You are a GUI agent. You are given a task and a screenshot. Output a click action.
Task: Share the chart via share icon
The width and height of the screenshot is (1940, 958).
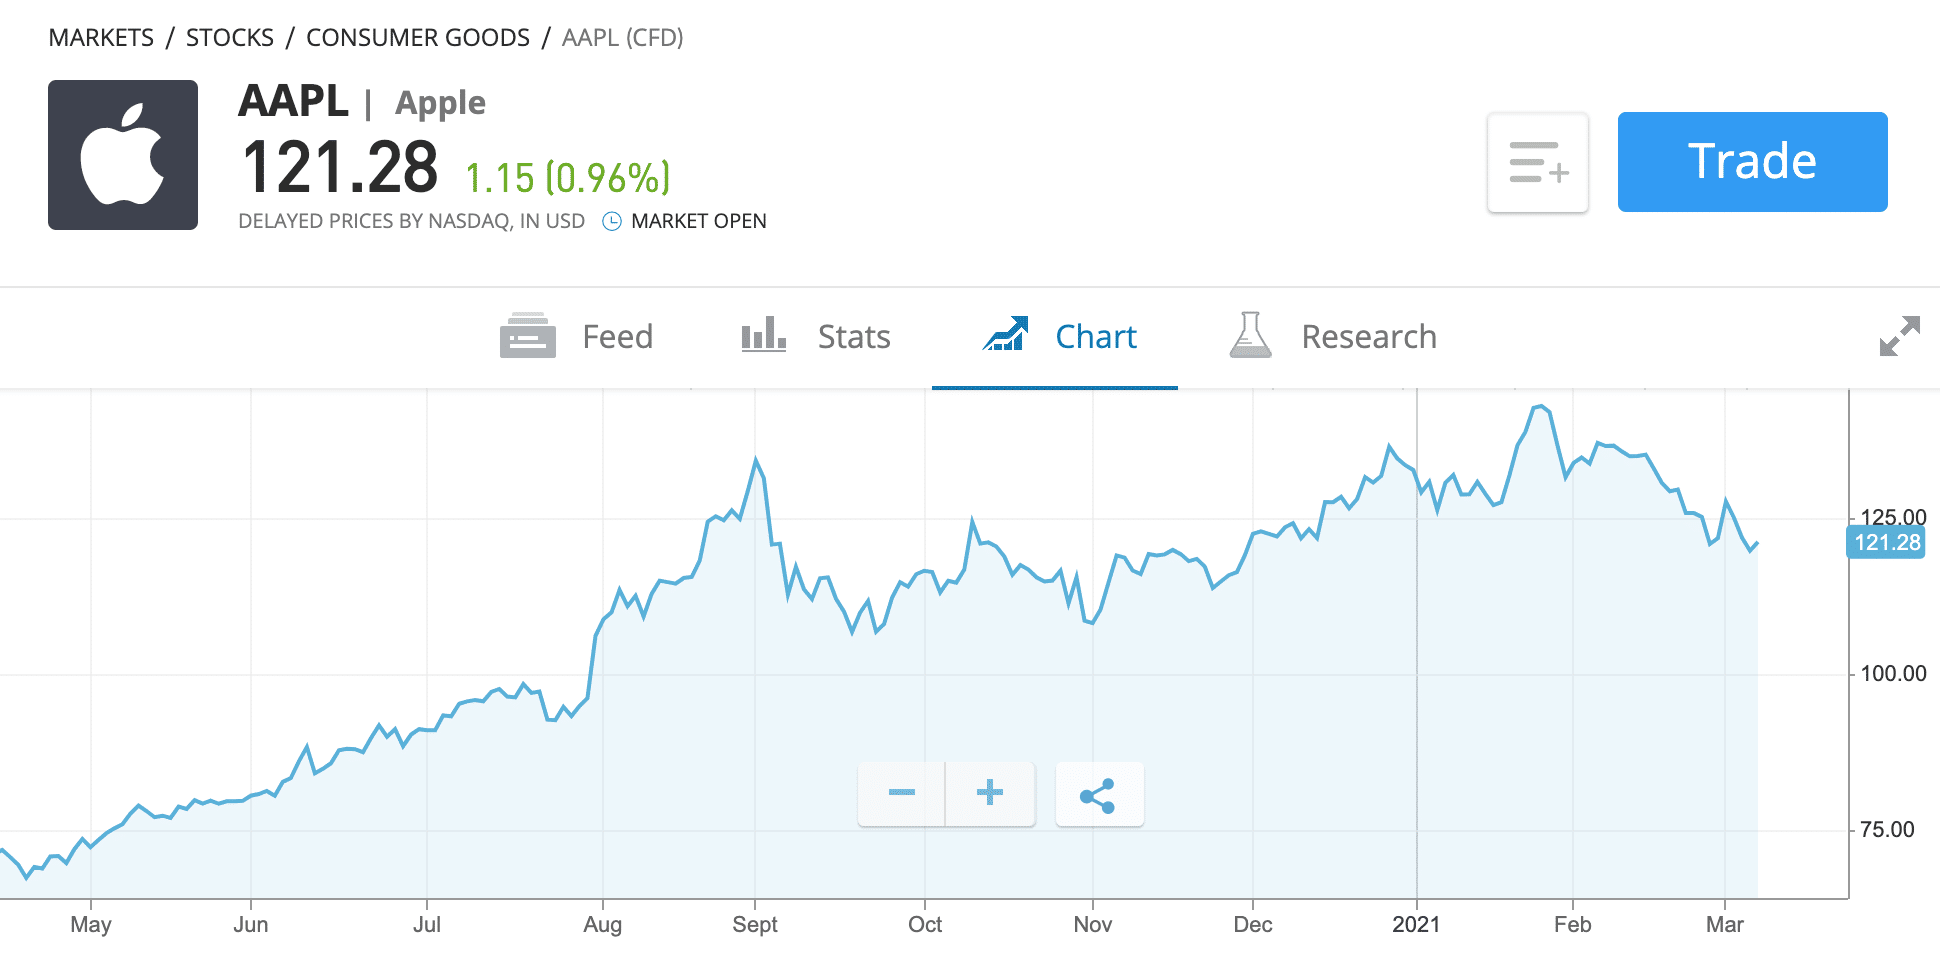[1098, 795]
